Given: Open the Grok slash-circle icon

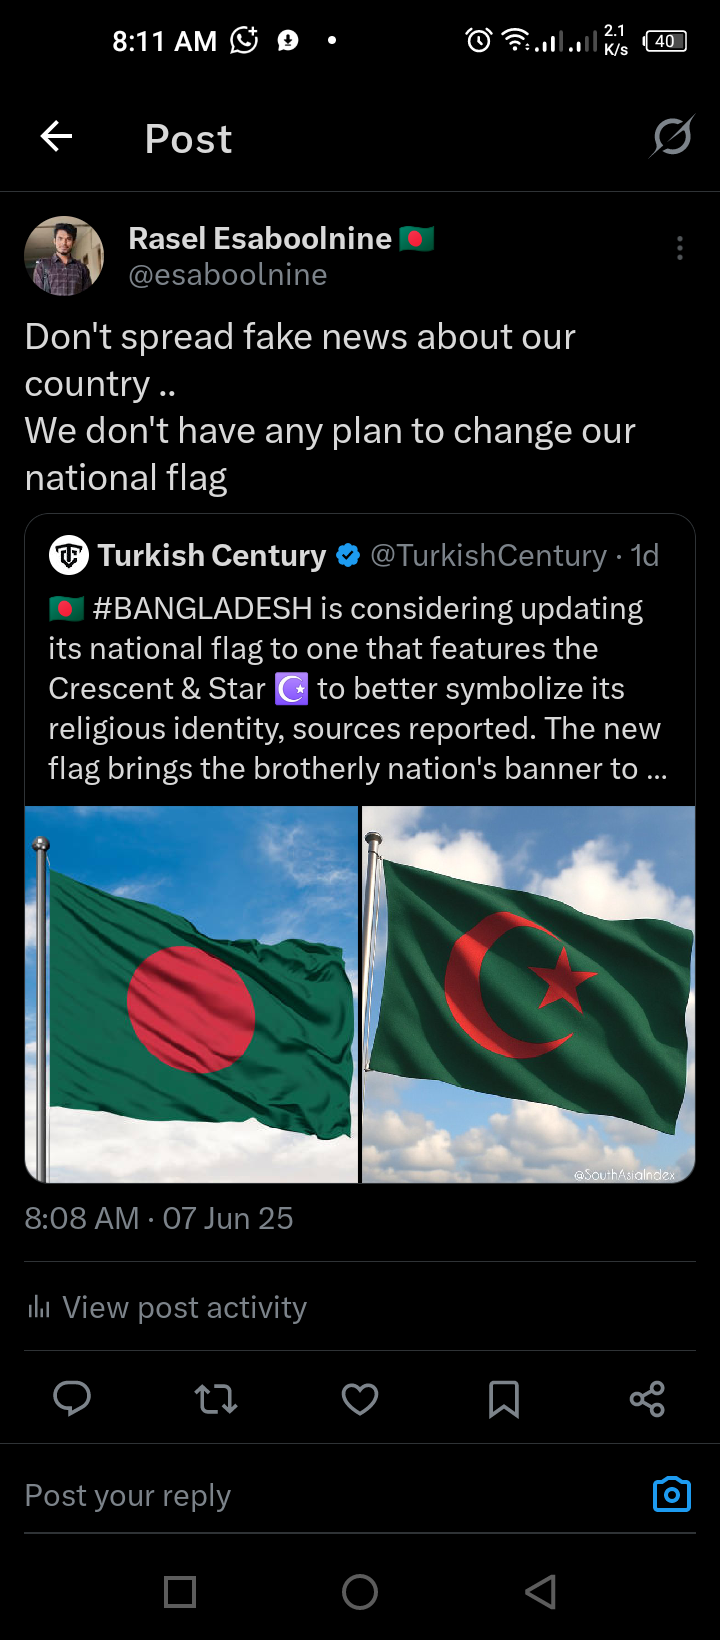Looking at the screenshot, I should [672, 136].
